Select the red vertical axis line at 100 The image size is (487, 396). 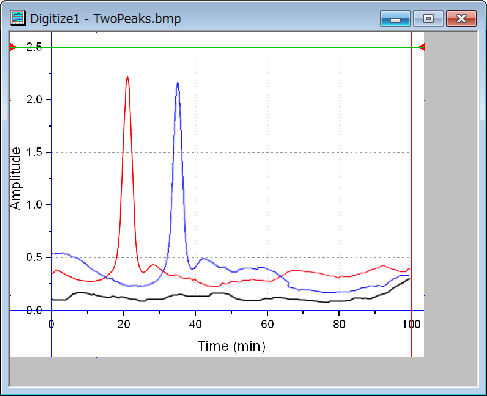point(411,193)
